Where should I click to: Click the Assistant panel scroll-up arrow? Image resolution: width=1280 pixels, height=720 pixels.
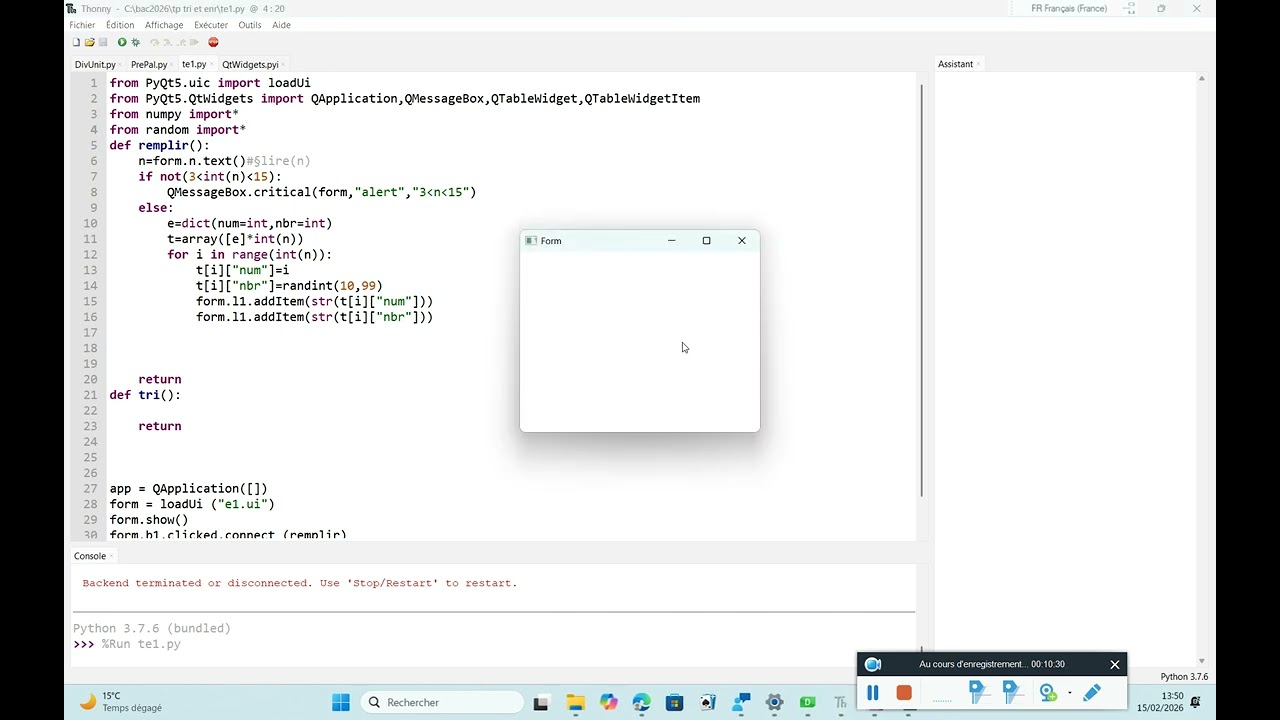(x=1202, y=78)
